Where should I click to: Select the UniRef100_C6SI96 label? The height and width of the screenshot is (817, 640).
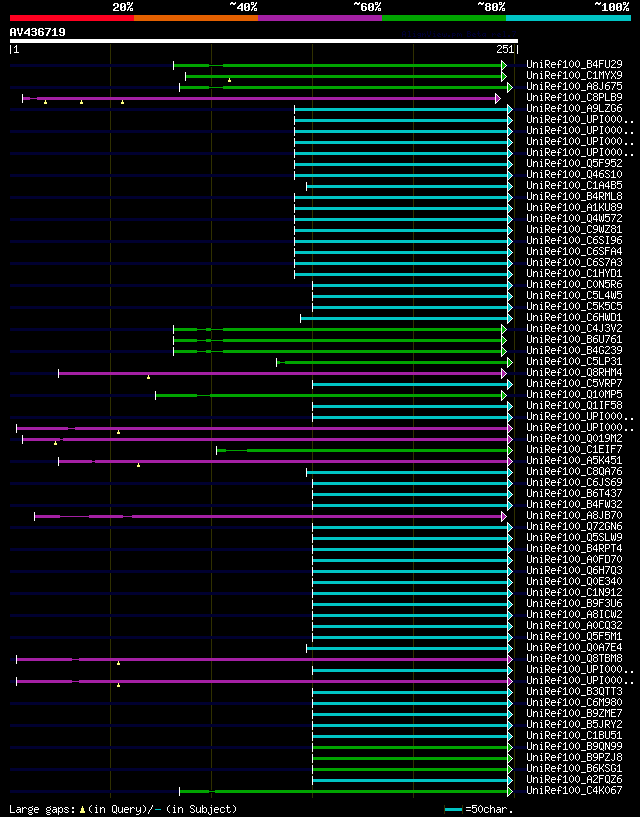coord(574,240)
